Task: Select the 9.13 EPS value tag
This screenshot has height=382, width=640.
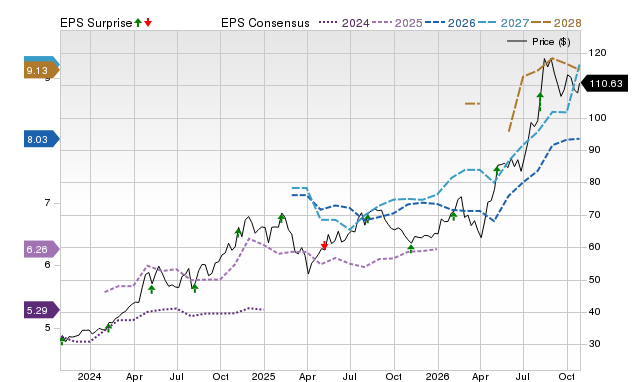Action: [41, 71]
